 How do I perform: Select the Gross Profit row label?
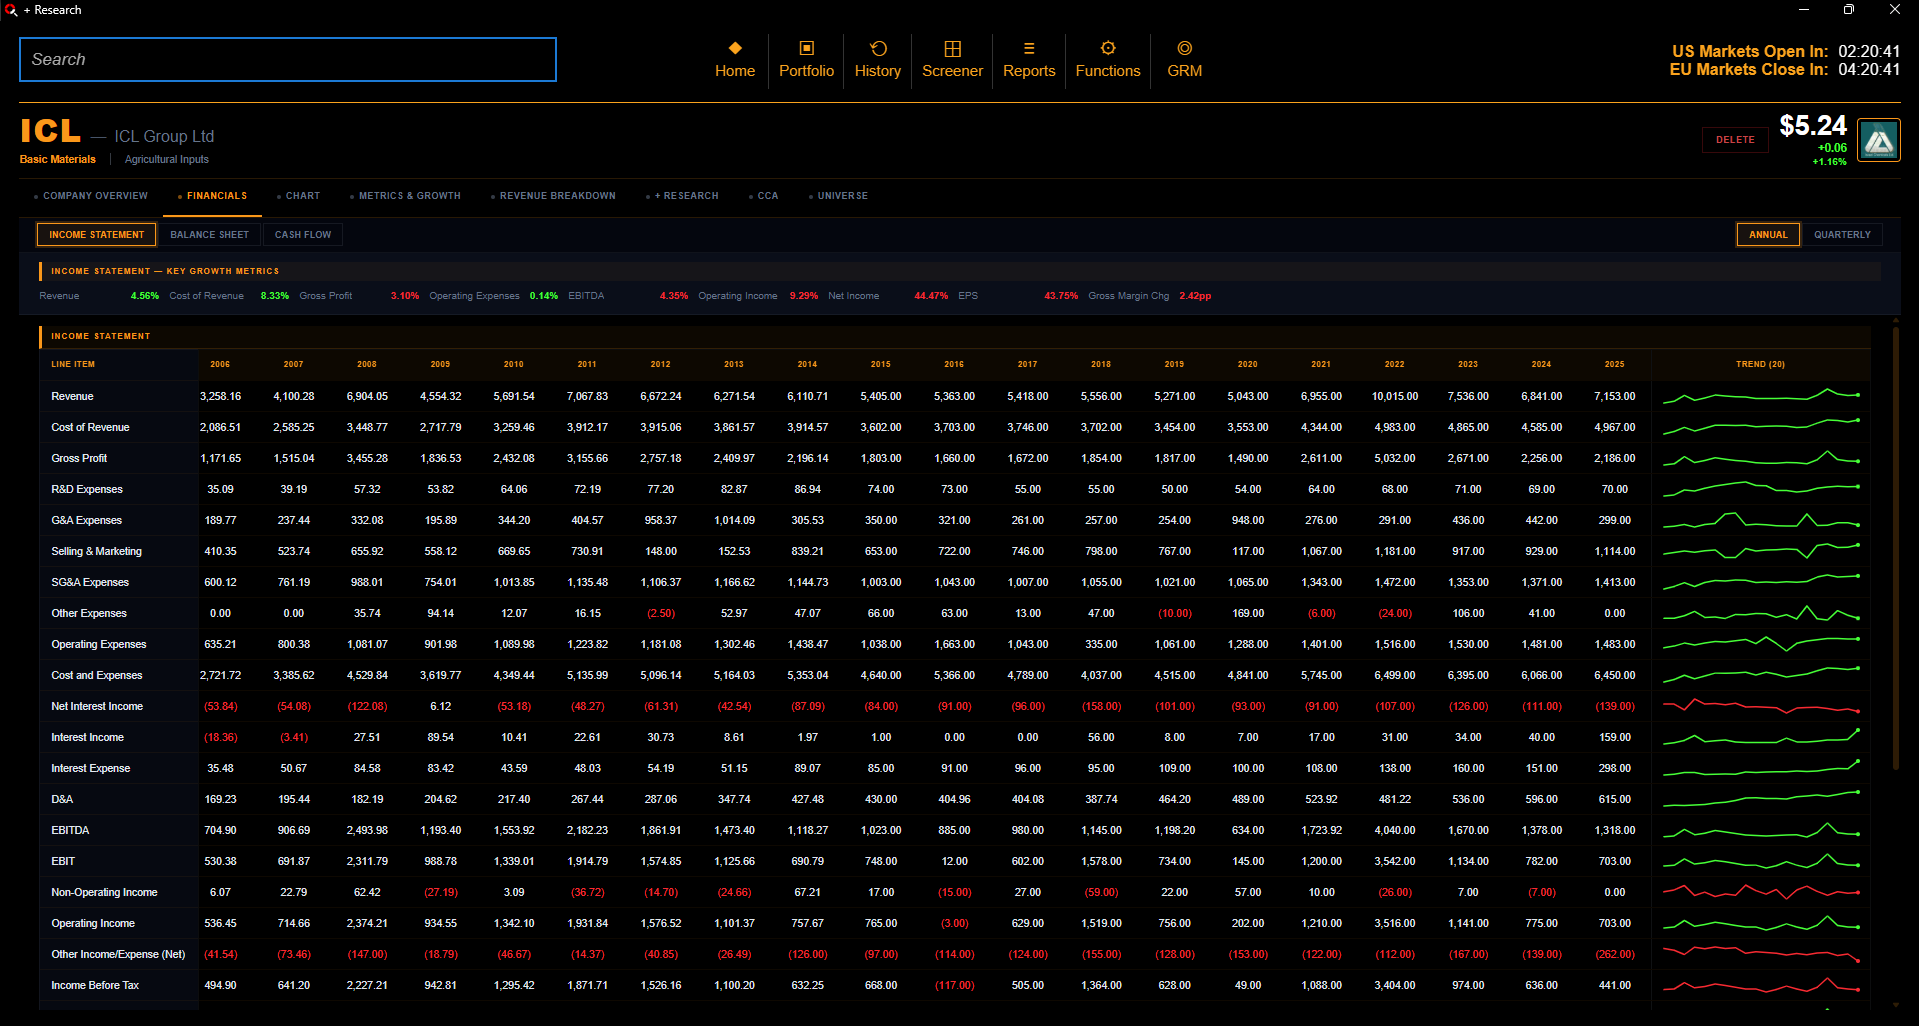[x=79, y=459]
